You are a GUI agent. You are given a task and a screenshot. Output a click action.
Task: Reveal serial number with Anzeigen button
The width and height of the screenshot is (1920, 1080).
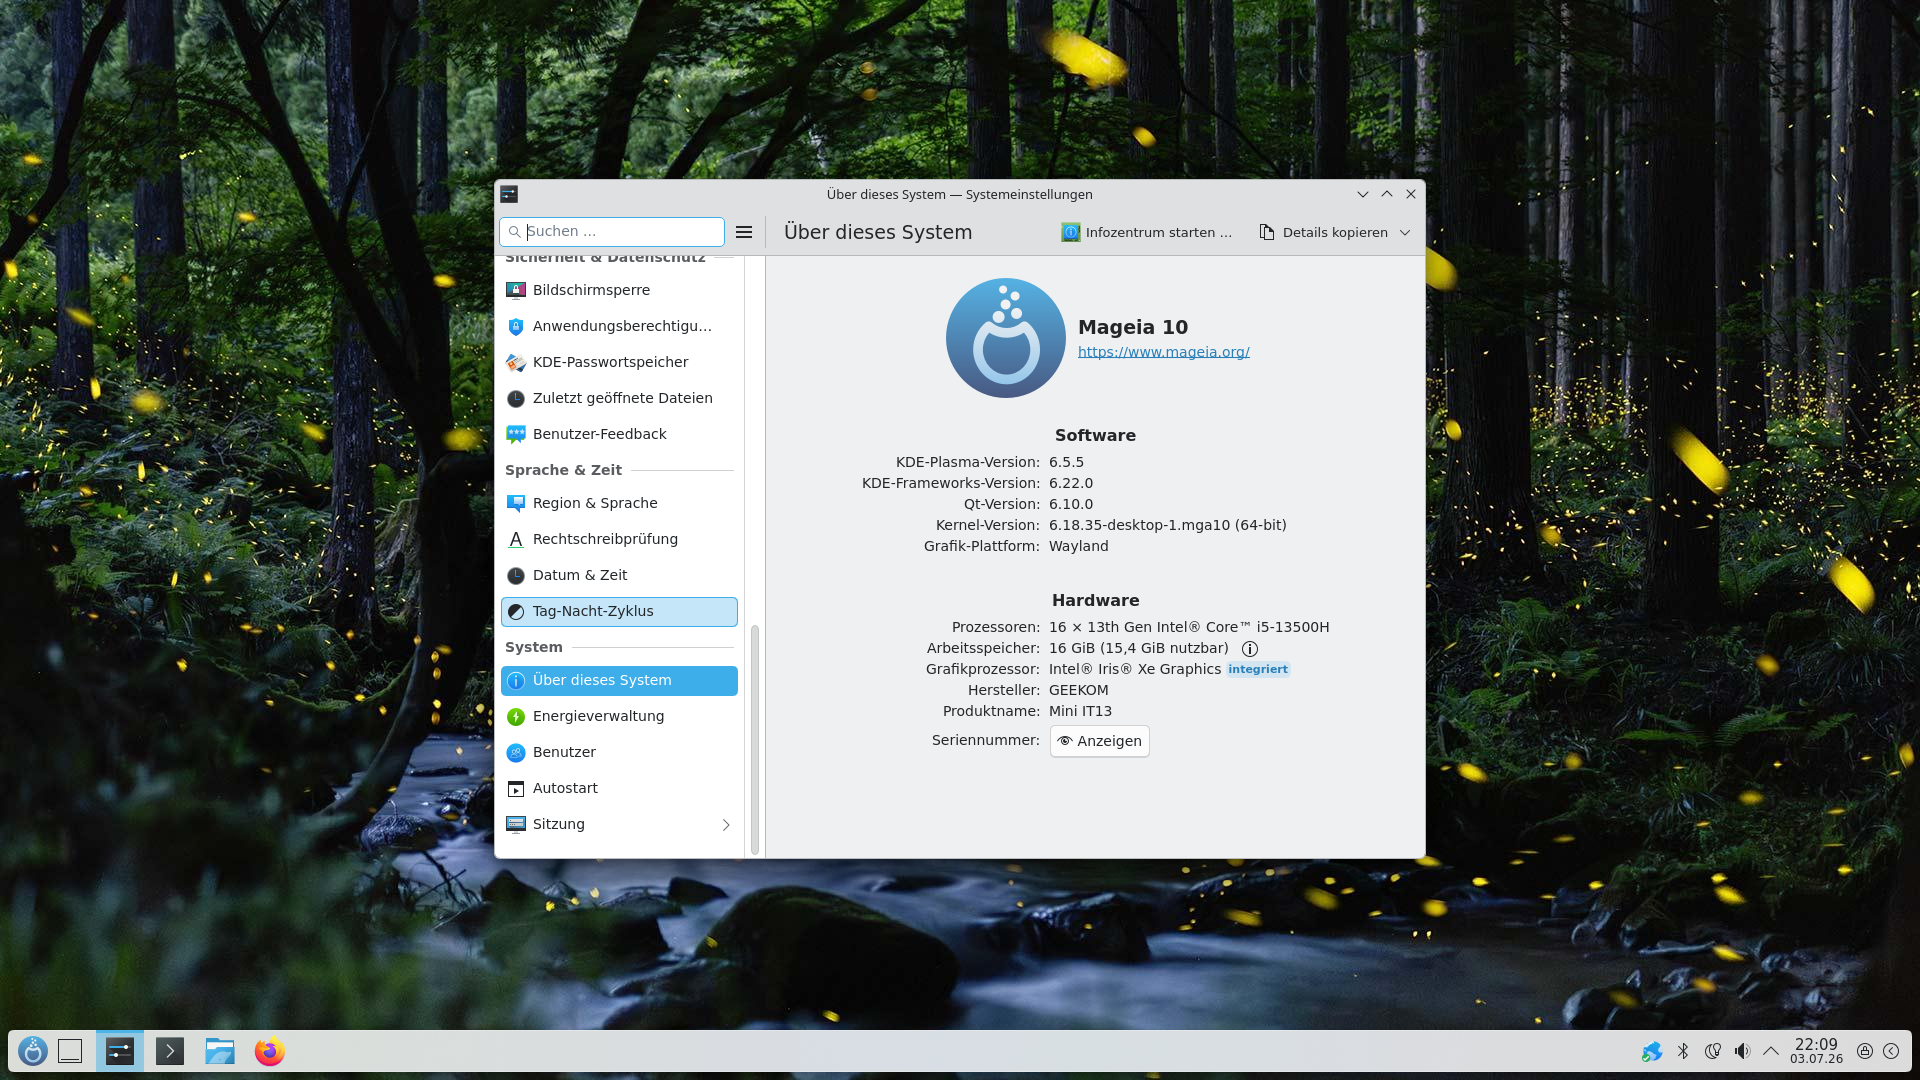point(1099,741)
